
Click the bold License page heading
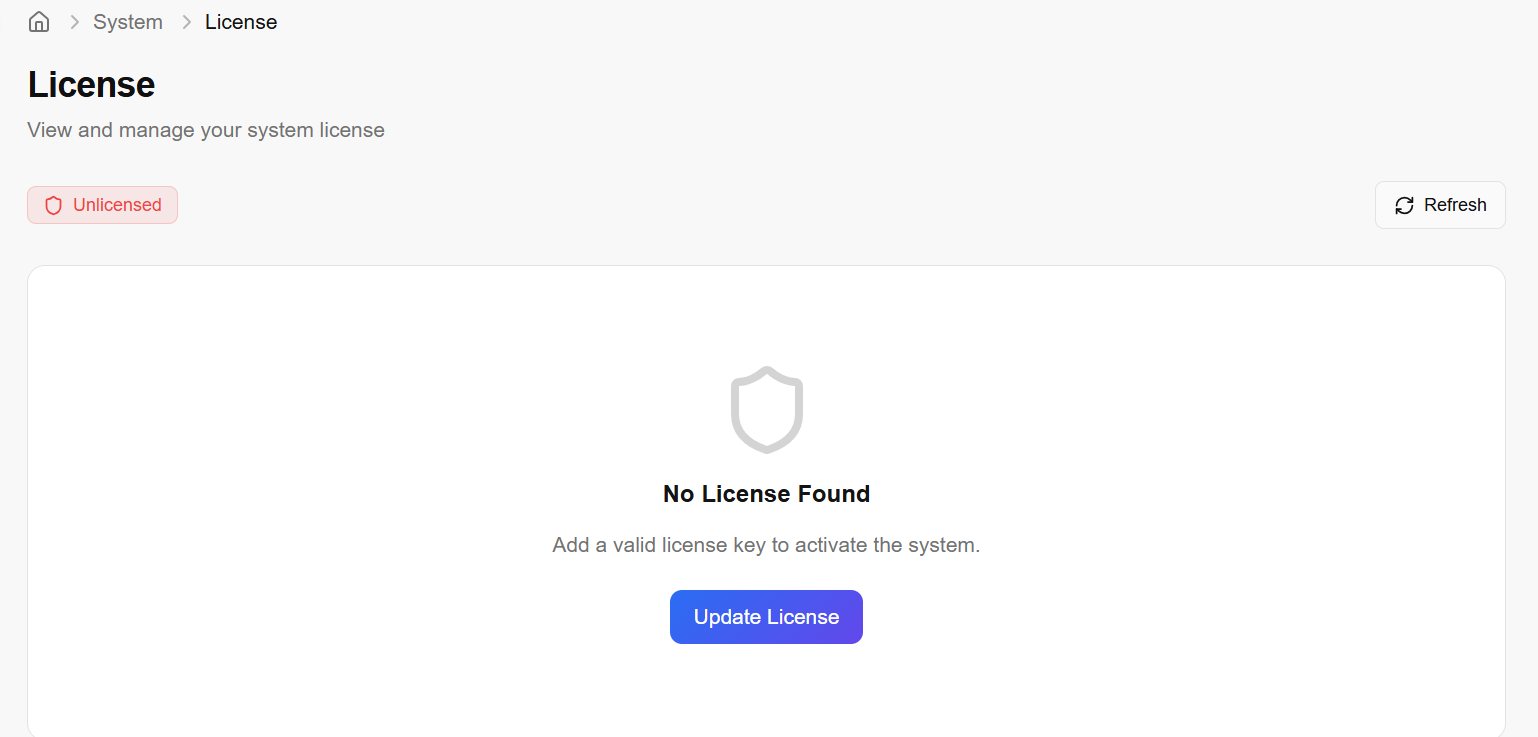click(91, 85)
